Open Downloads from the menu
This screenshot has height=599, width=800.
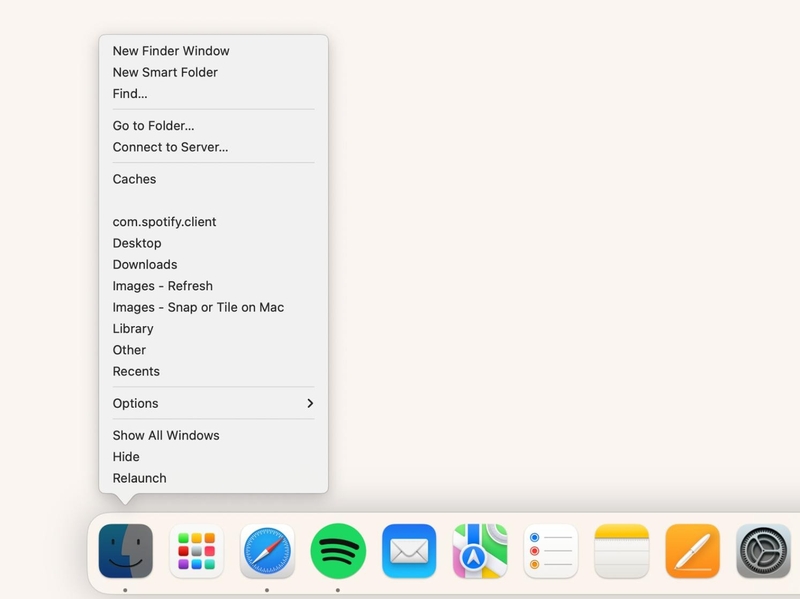[213, 265]
